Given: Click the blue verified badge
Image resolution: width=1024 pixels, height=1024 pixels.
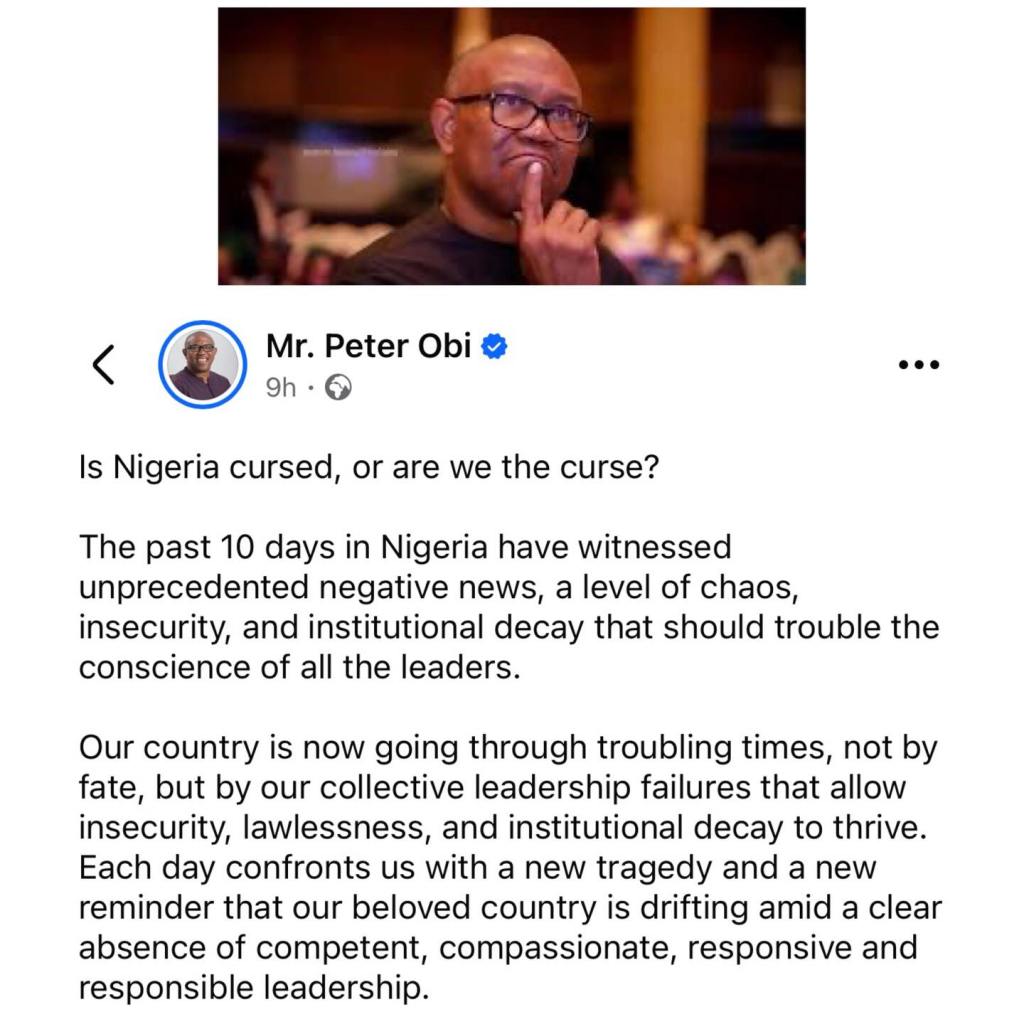Looking at the screenshot, I should tap(494, 346).
